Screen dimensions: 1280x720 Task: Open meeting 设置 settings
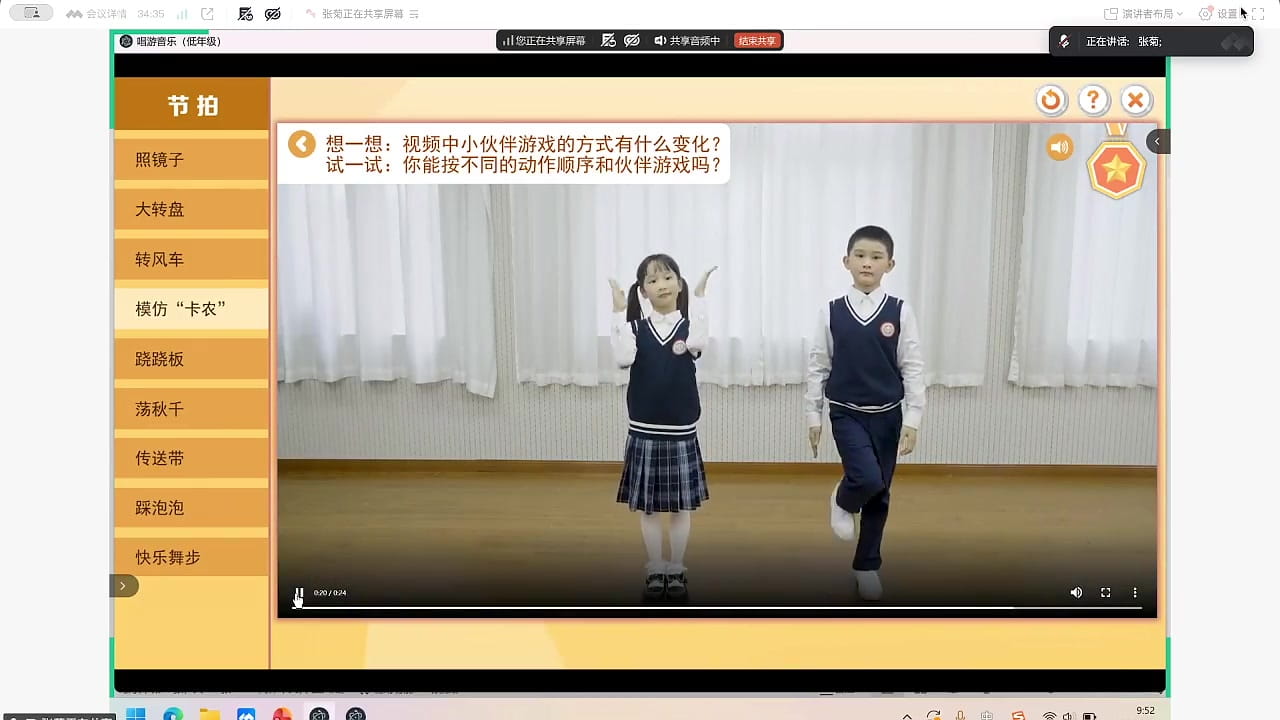pyautogui.click(x=1219, y=14)
